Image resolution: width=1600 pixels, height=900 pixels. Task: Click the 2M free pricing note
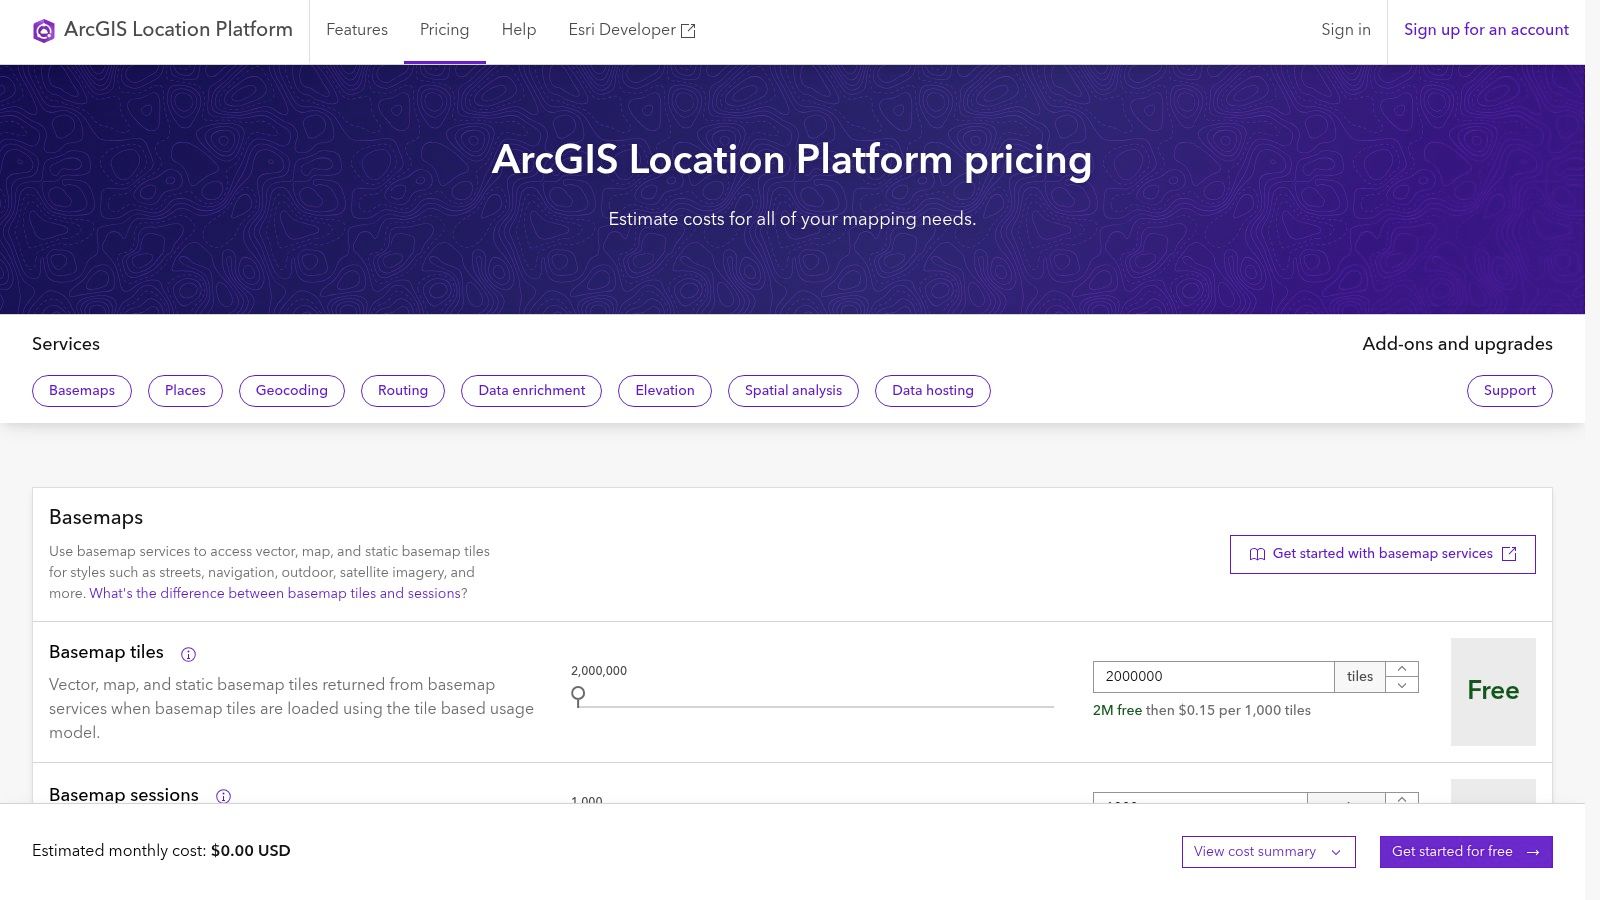[x=1202, y=710]
